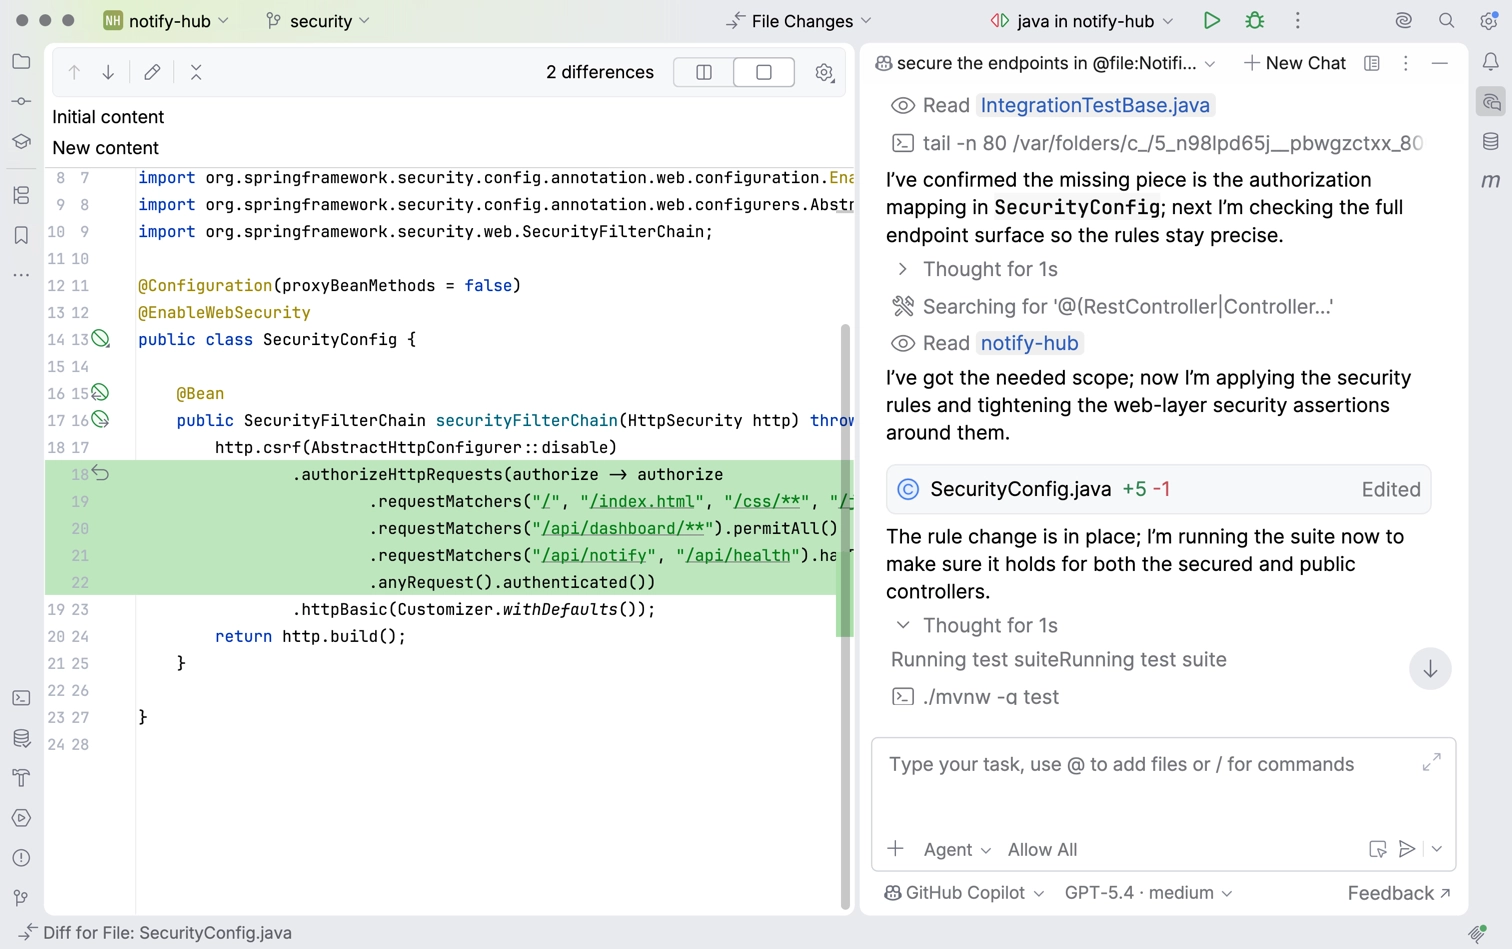
Task: Go to next difference arrow
Action: pyautogui.click(x=108, y=72)
